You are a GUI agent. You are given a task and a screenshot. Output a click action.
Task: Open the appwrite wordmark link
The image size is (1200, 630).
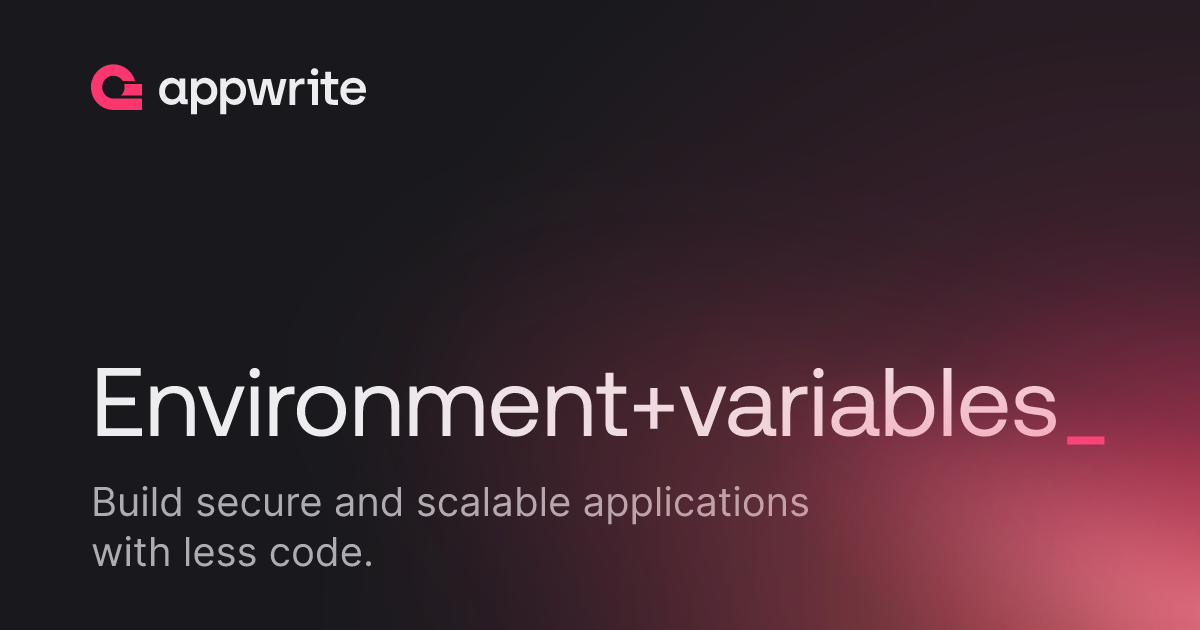[x=262, y=92]
